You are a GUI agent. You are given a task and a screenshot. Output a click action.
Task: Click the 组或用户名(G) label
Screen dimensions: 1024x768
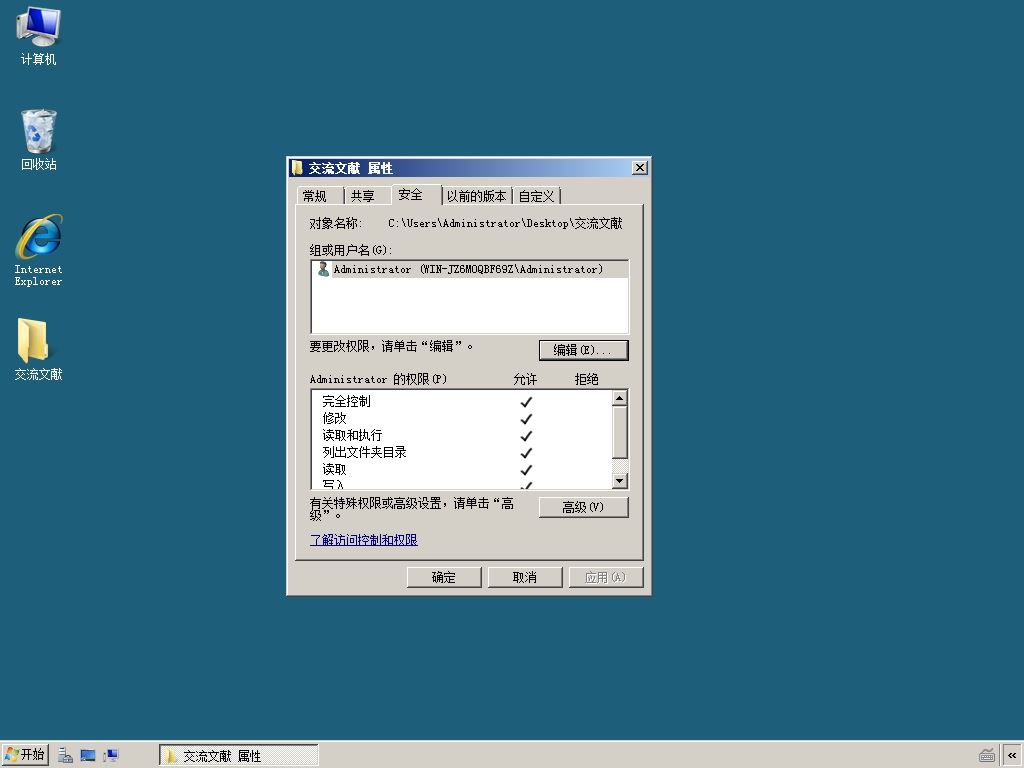pos(351,250)
